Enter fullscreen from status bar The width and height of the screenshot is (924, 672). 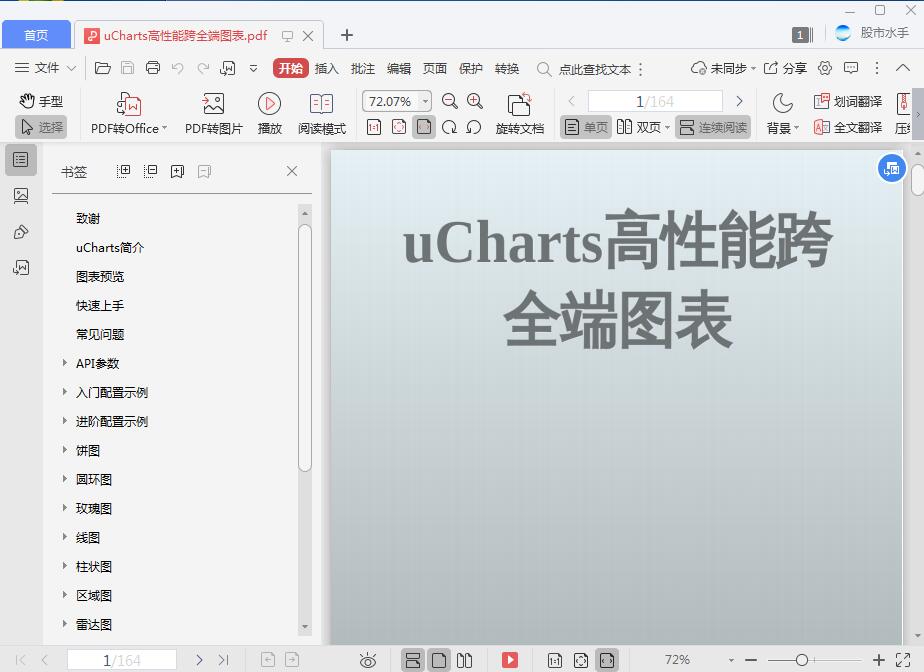click(903, 660)
